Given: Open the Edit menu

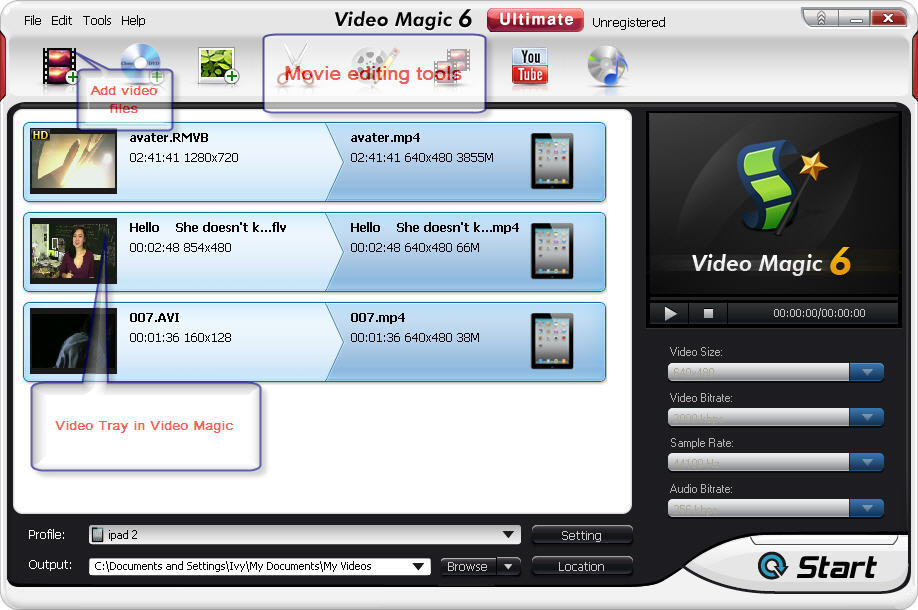Looking at the screenshot, I should (x=61, y=20).
